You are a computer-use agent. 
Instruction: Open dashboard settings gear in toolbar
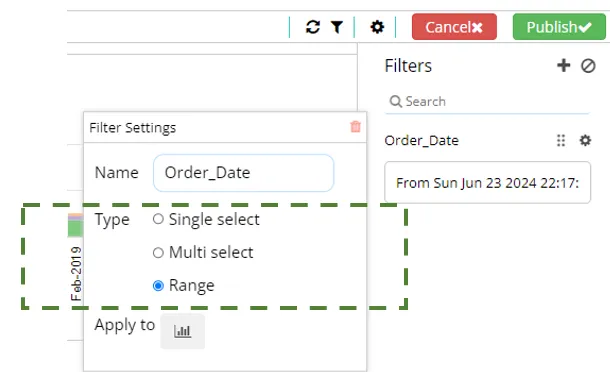(x=377, y=27)
